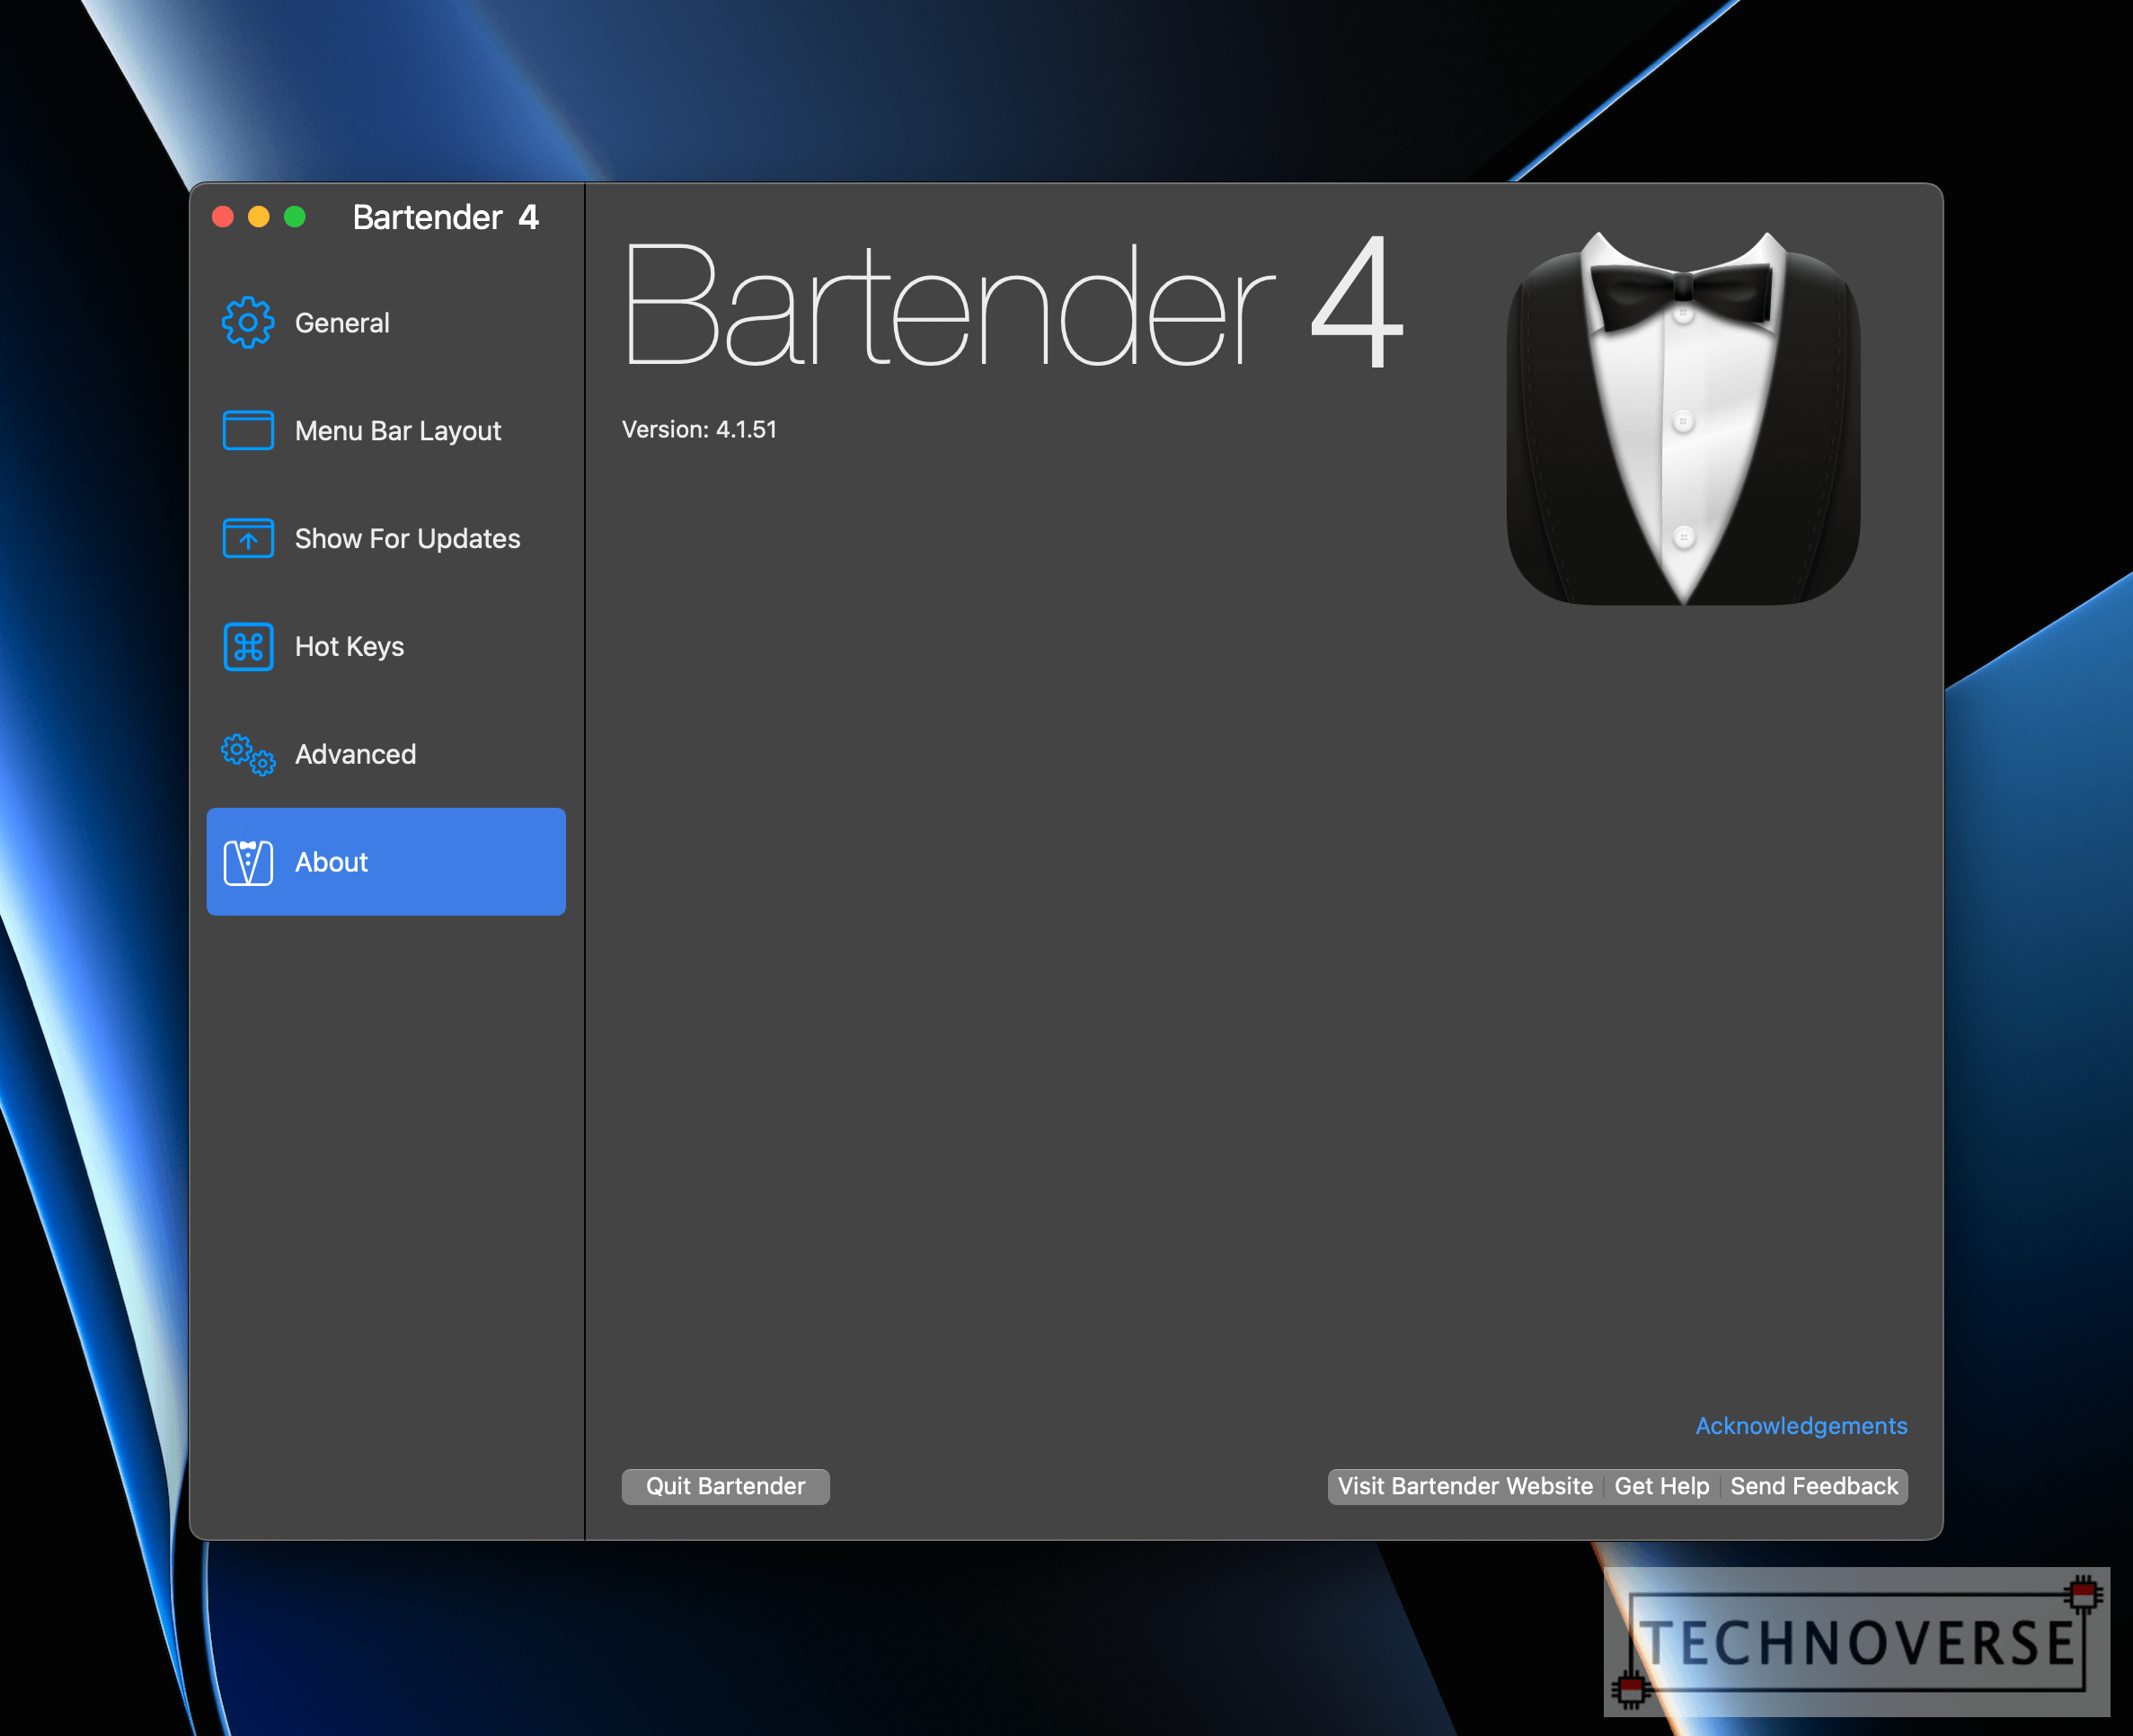
Task: Open the General settings section
Action: point(386,323)
